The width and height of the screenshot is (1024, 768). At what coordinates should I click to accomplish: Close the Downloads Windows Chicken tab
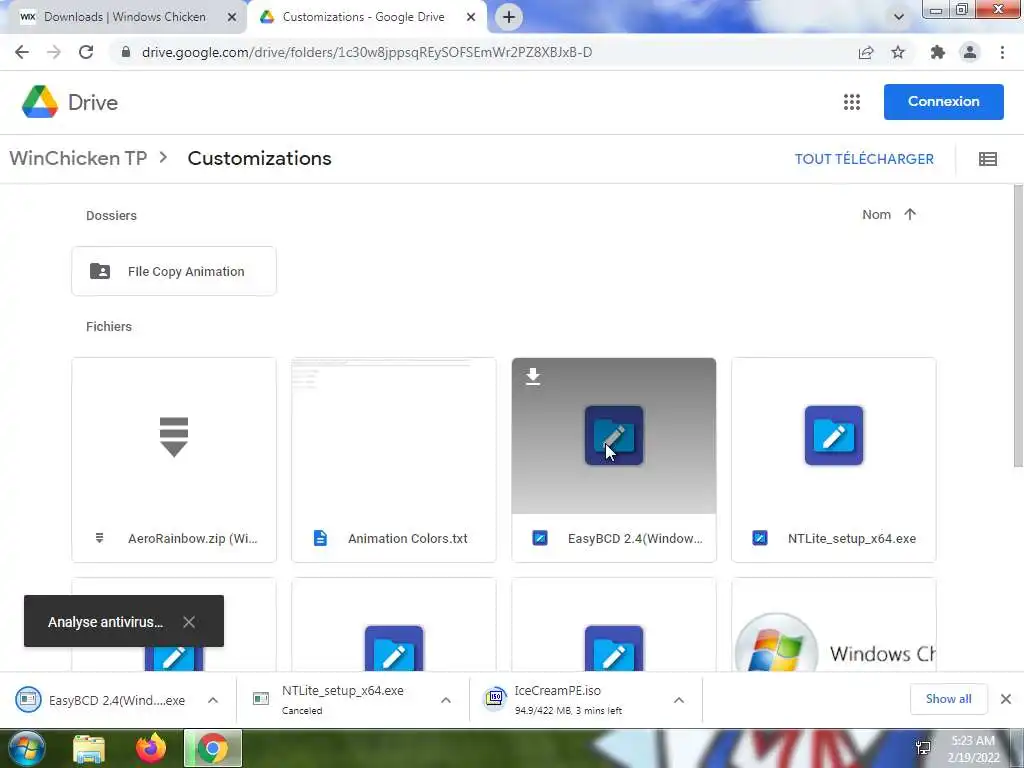pyautogui.click(x=232, y=18)
